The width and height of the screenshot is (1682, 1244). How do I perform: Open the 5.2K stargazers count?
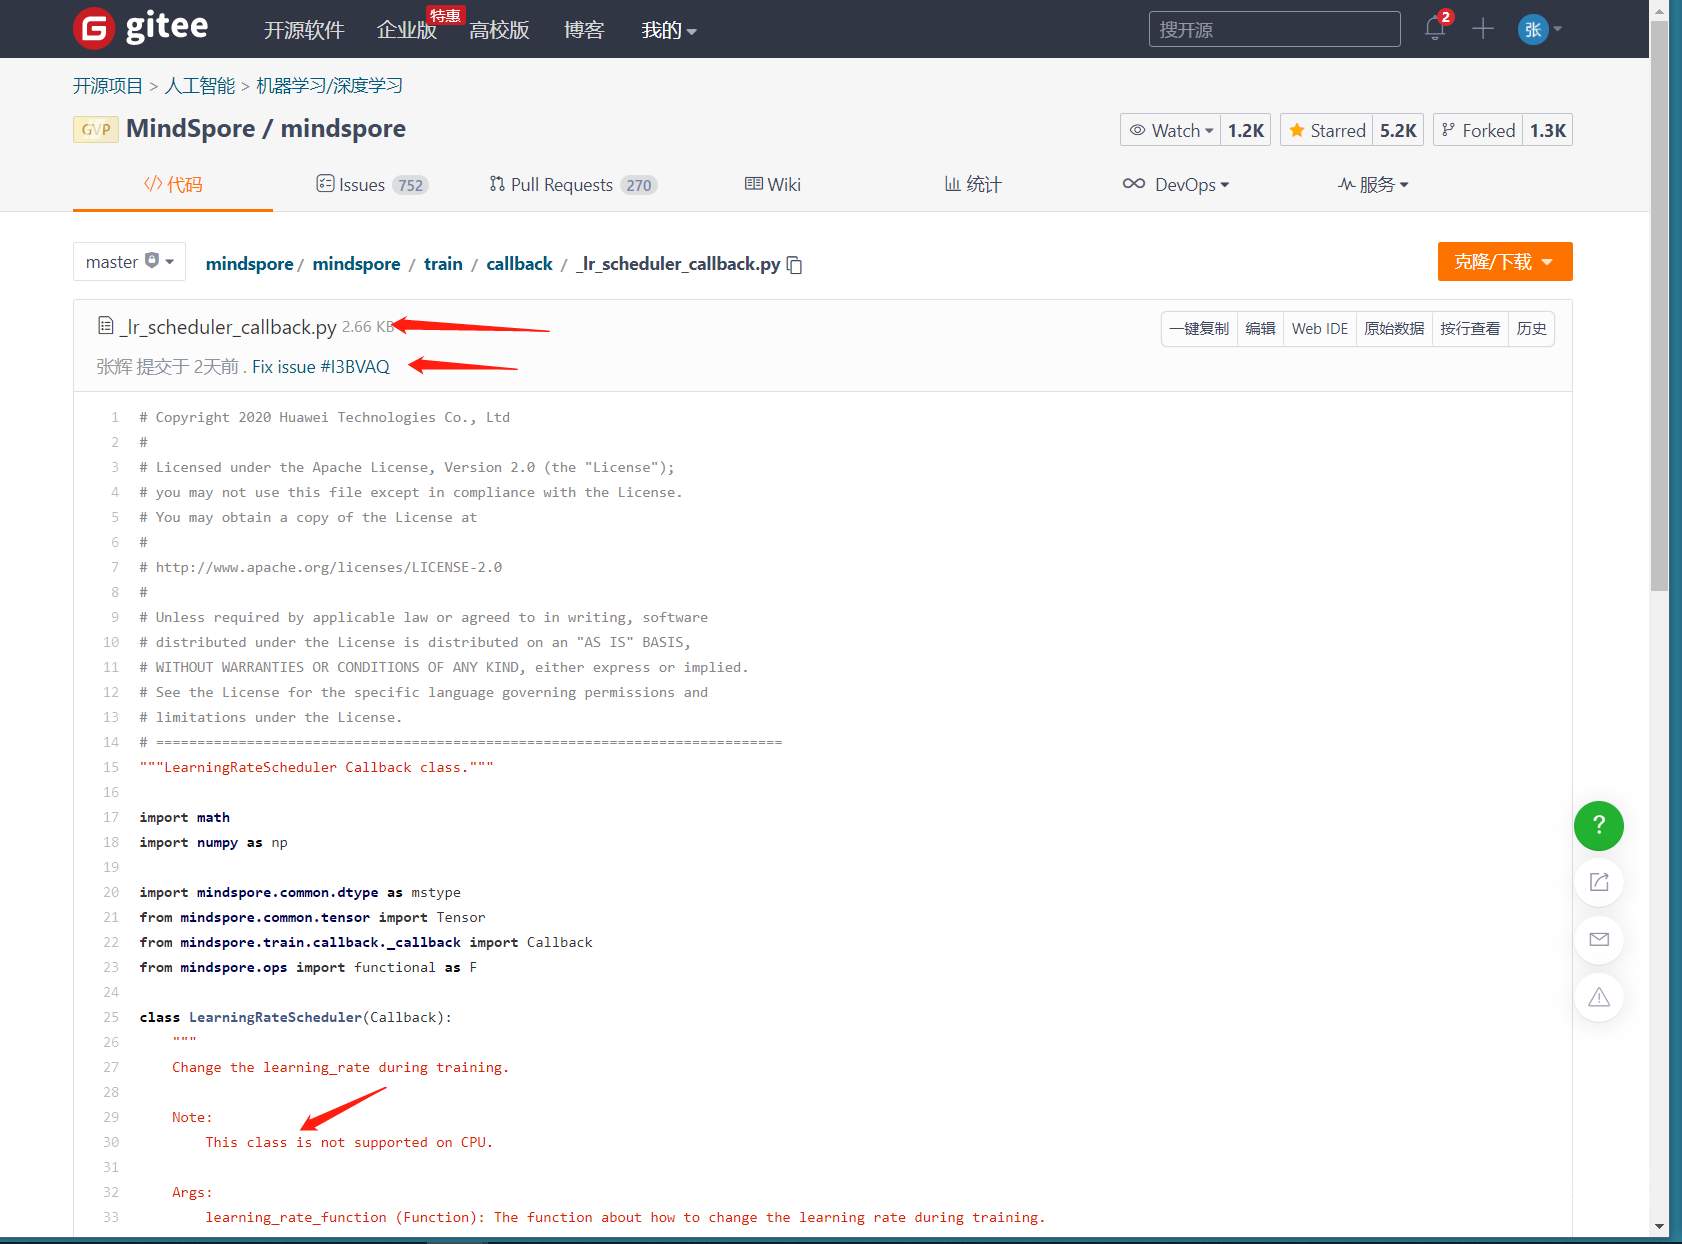[x=1398, y=130]
